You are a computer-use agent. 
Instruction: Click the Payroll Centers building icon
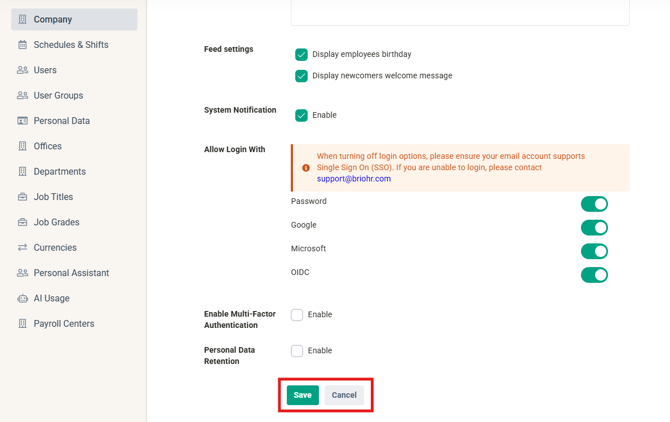click(22, 324)
